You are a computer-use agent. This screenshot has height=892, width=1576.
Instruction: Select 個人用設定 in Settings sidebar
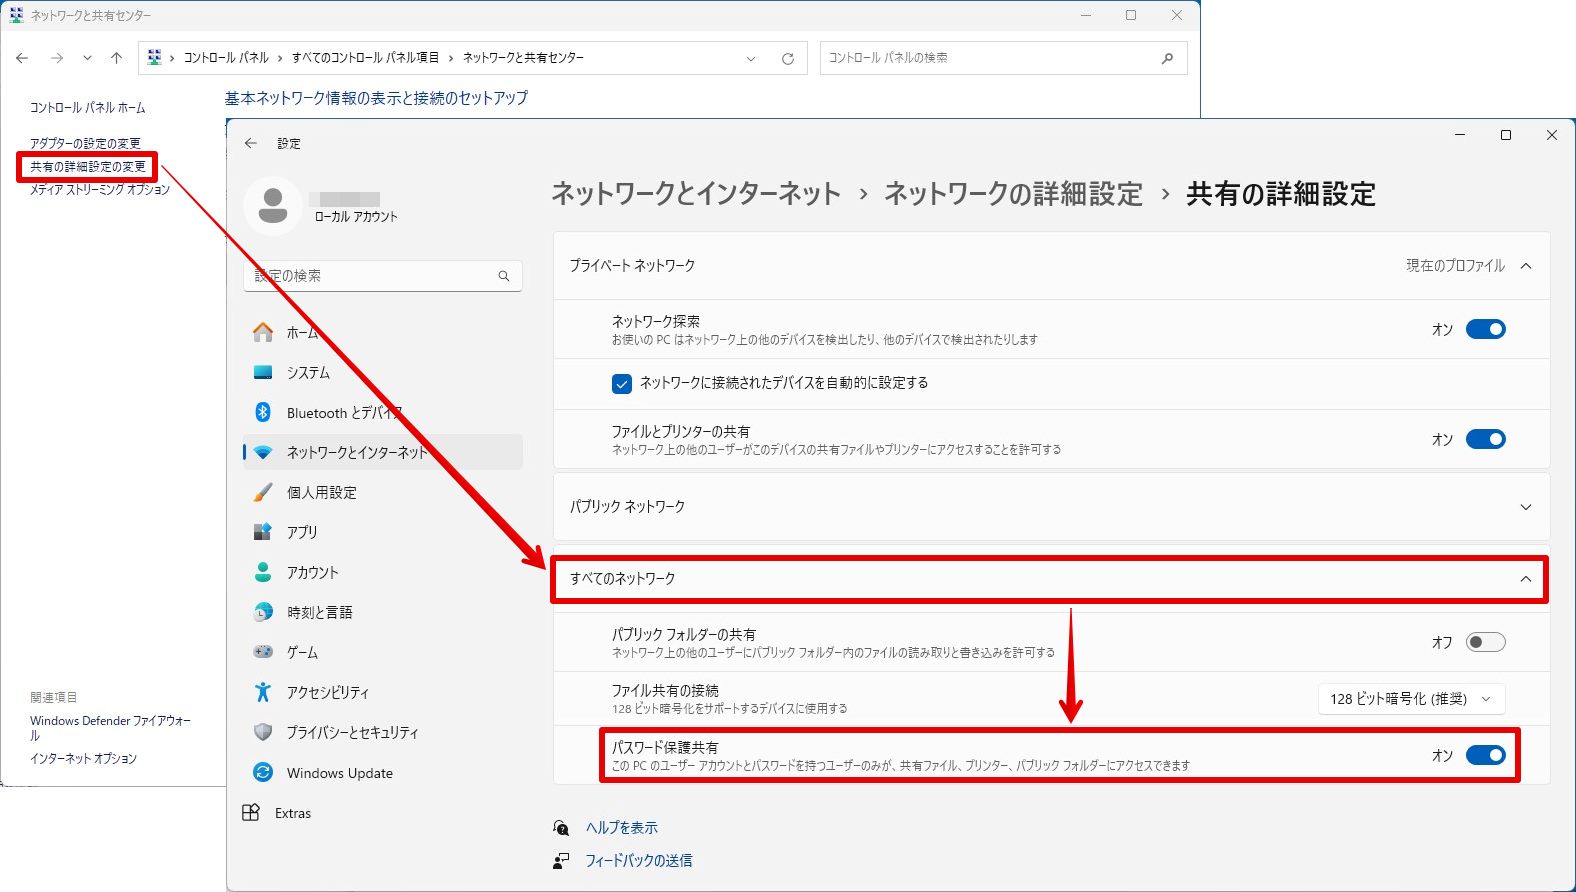pyautogui.click(x=383, y=492)
